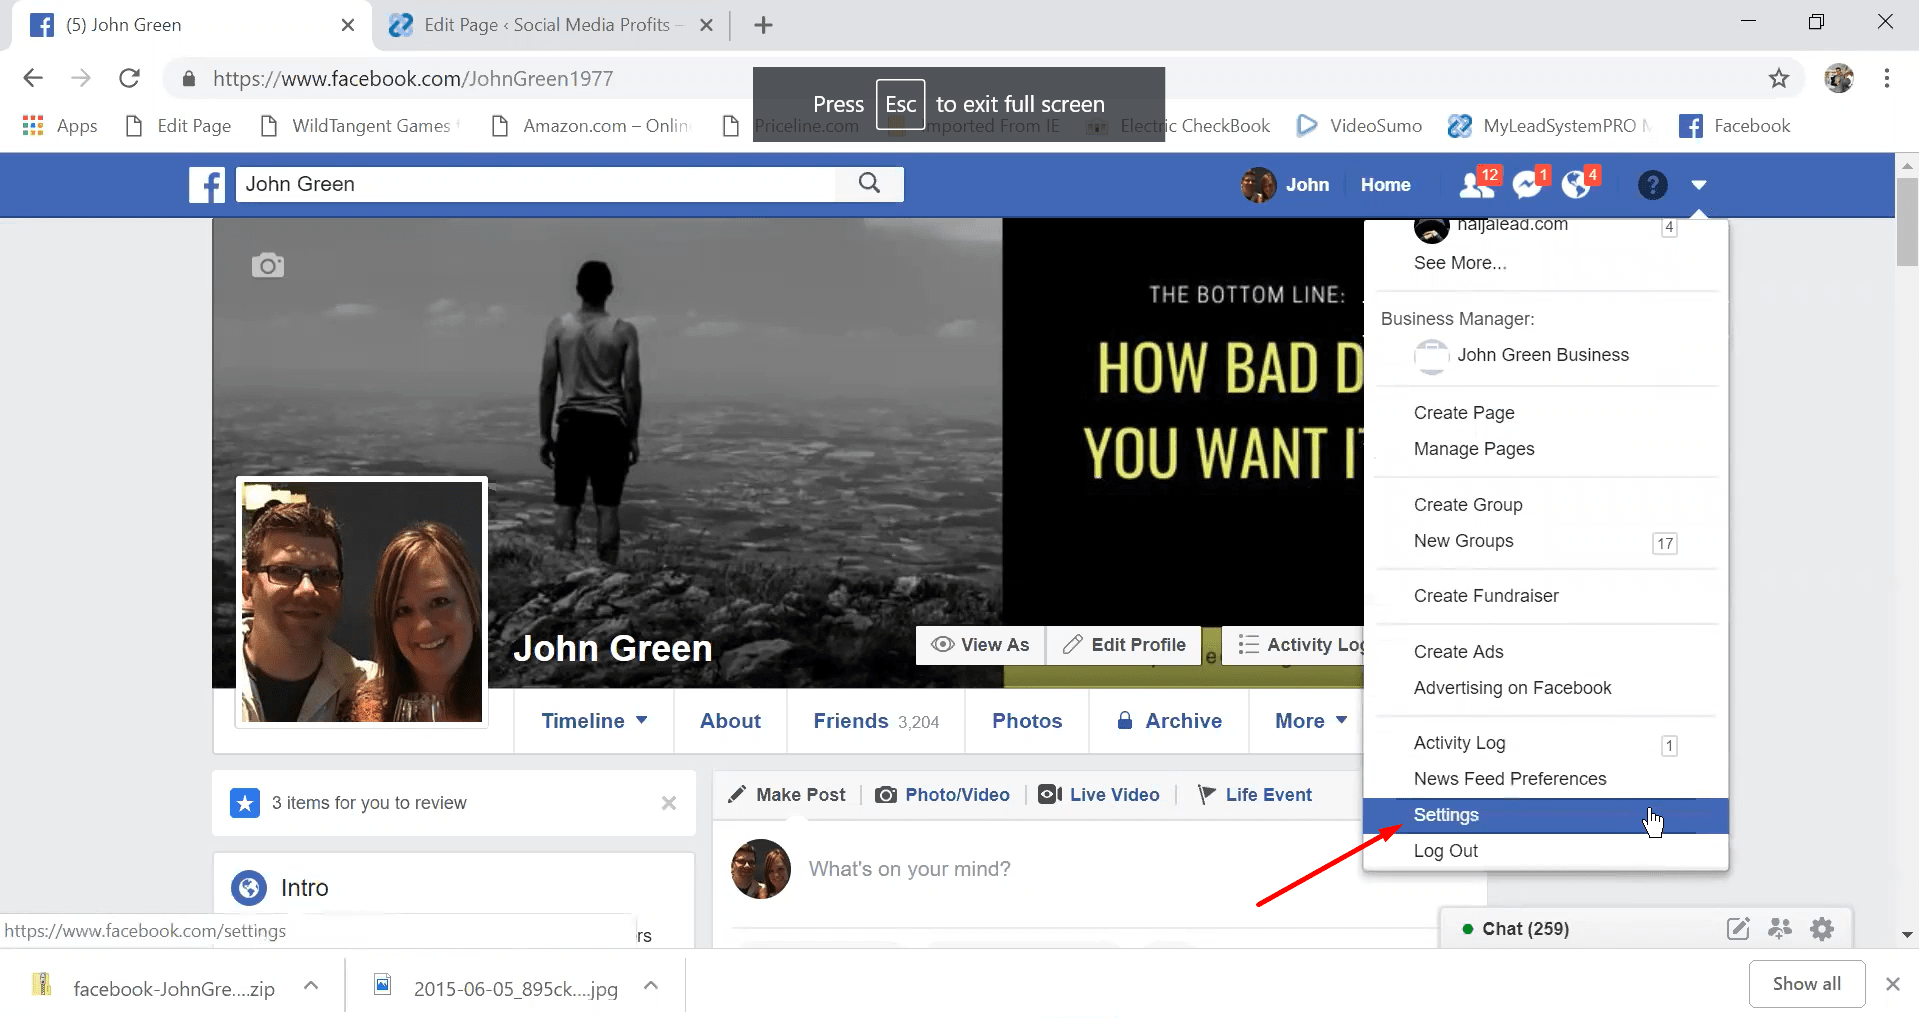1919x1018 pixels.
Task: Click the cover photo camera icon
Action: [x=267, y=265]
